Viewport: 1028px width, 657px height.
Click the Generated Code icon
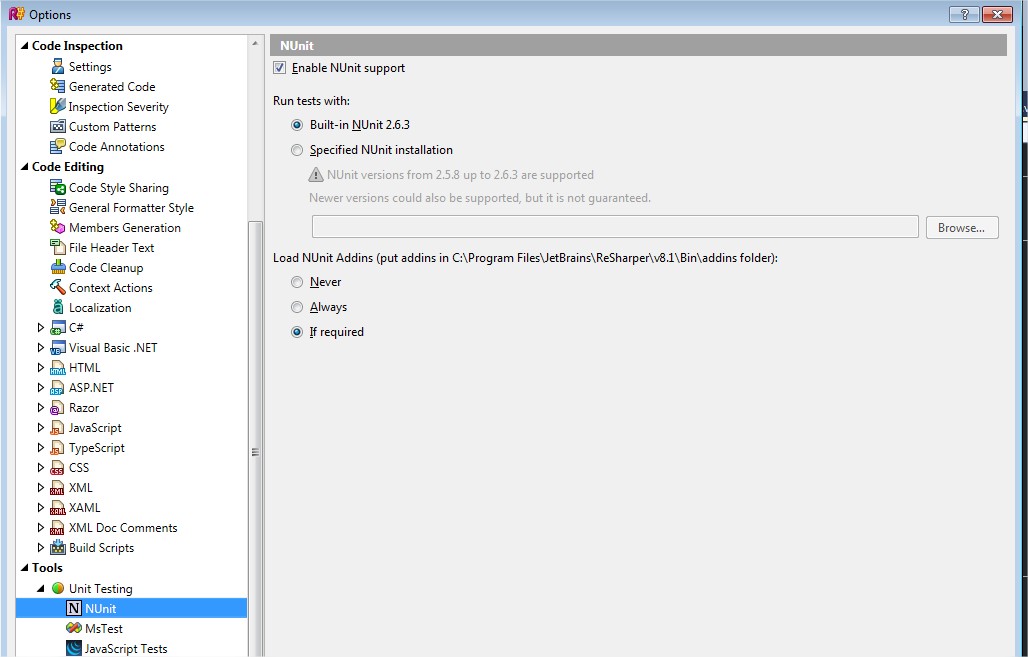(58, 86)
